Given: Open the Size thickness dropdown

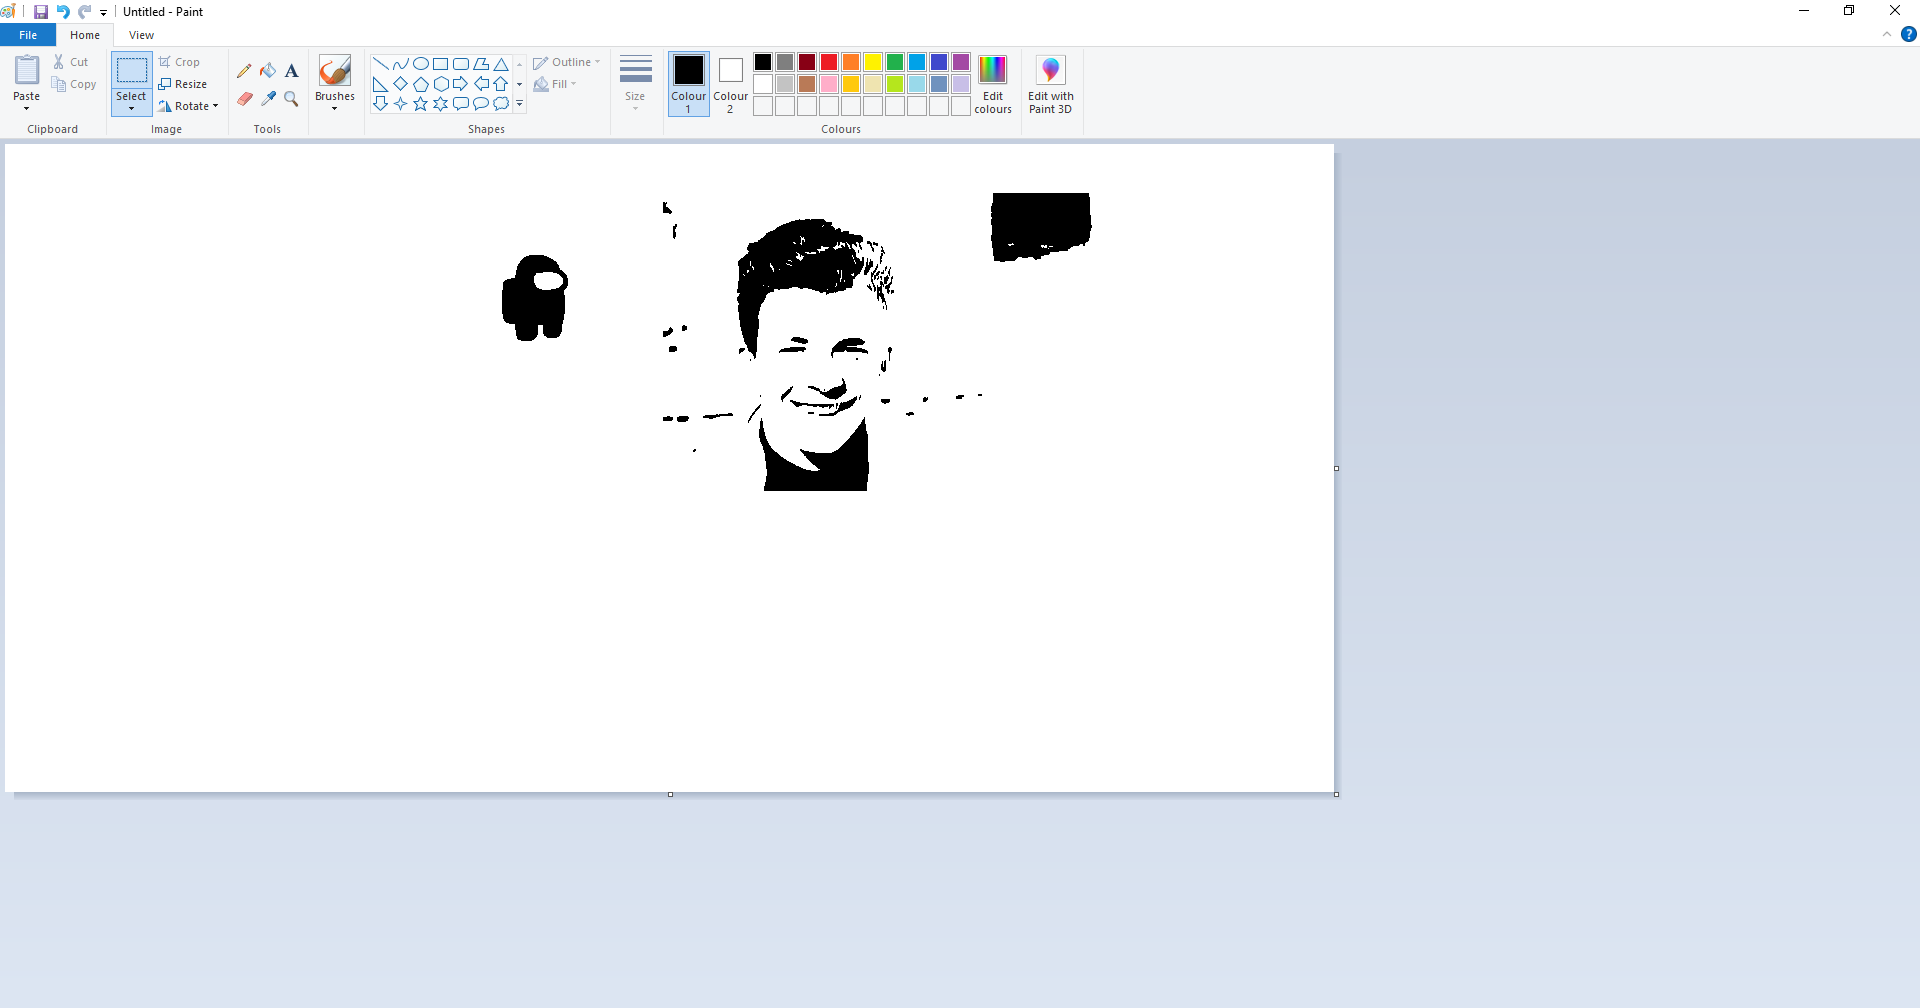Looking at the screenshot, I should [x=635, y=83].
